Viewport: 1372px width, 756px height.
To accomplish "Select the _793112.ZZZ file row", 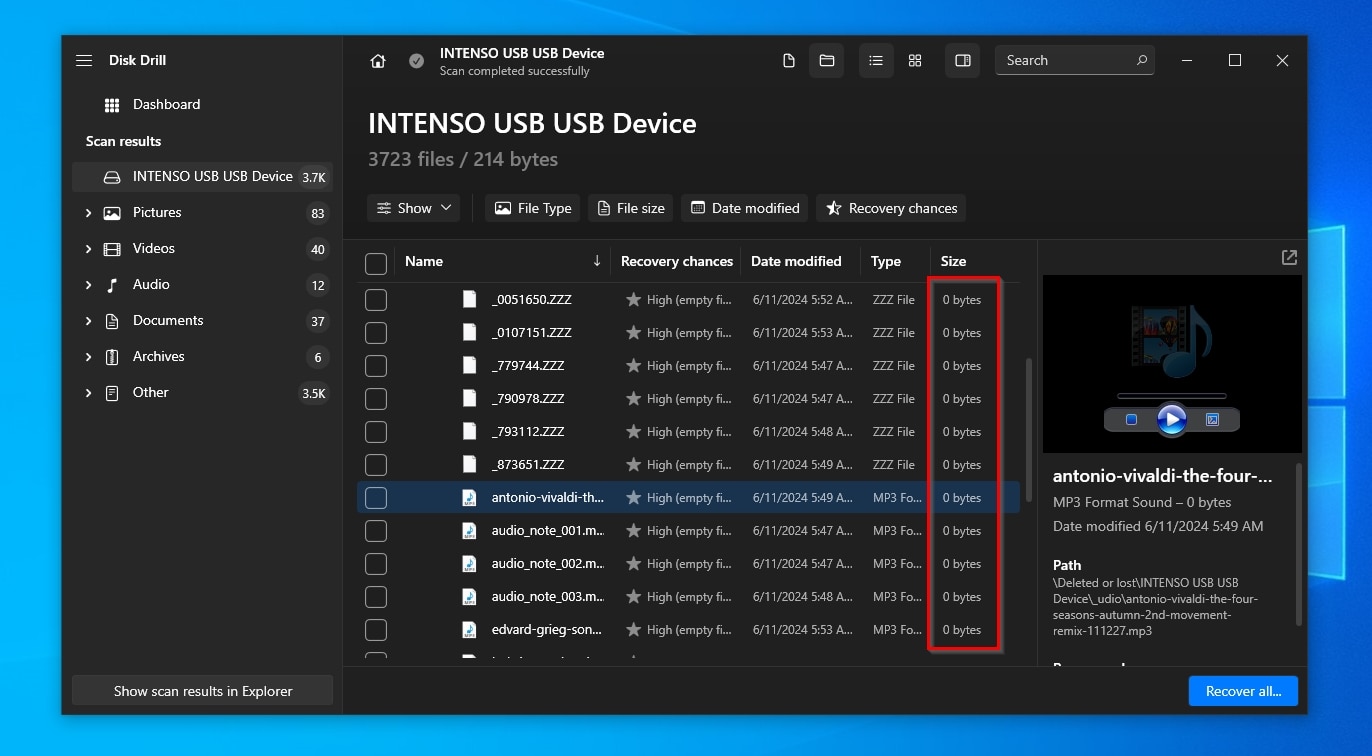I will click(x=688, y=432).
